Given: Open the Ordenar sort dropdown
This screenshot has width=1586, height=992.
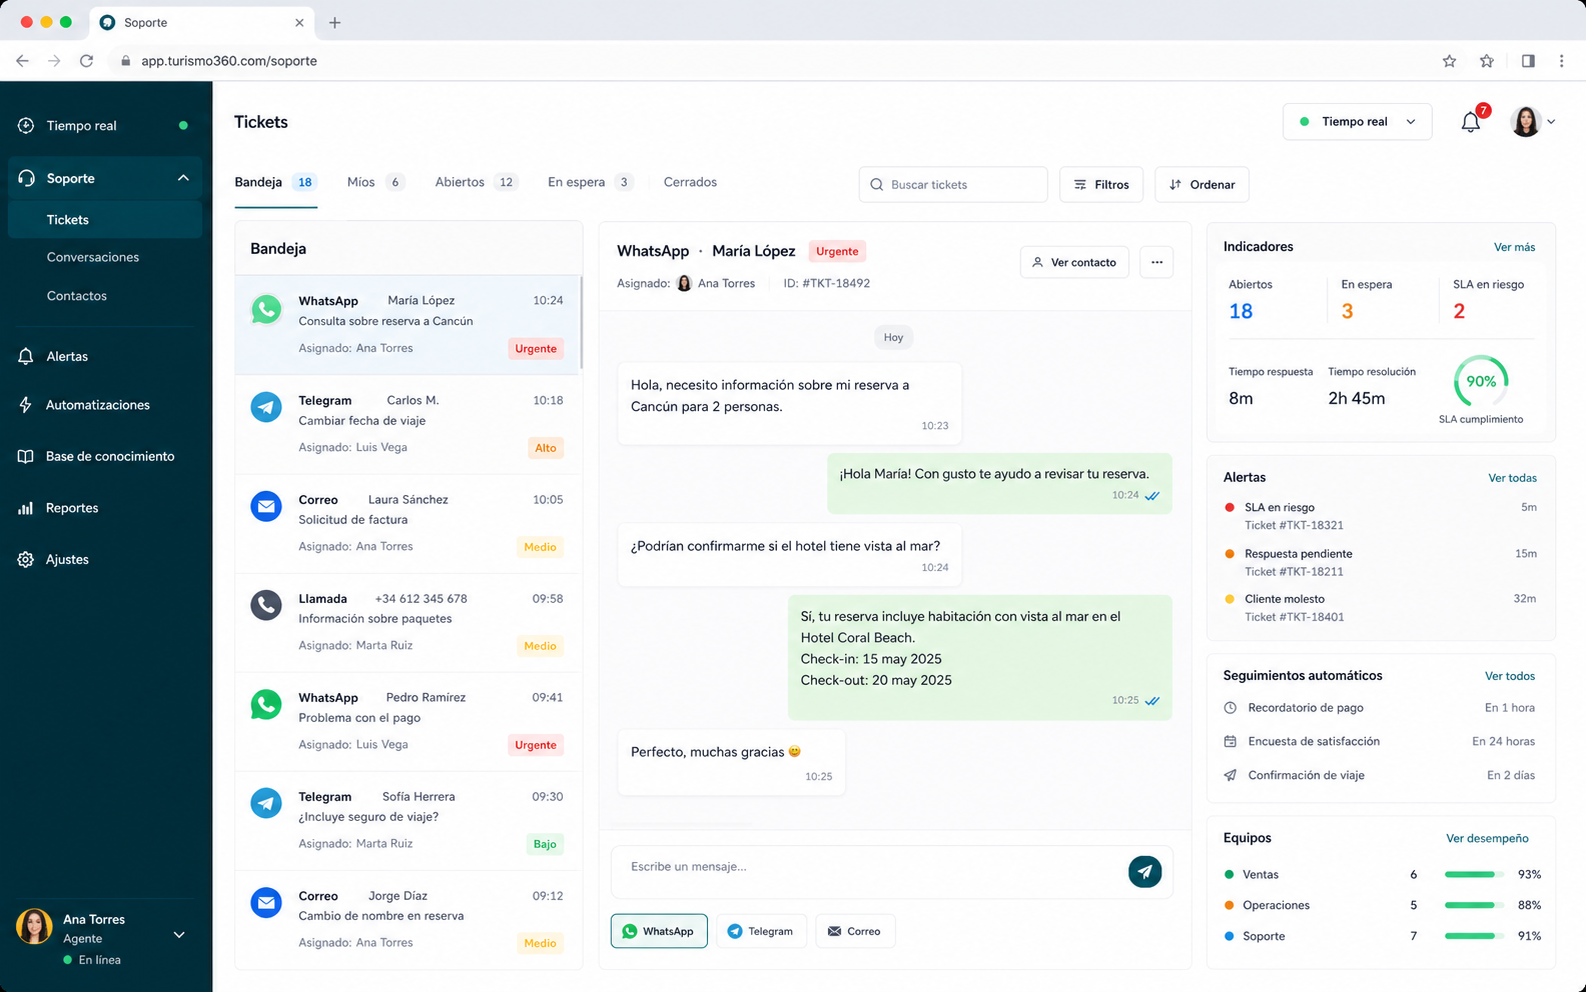Looking at the screenshot, I should [1202, 185].
